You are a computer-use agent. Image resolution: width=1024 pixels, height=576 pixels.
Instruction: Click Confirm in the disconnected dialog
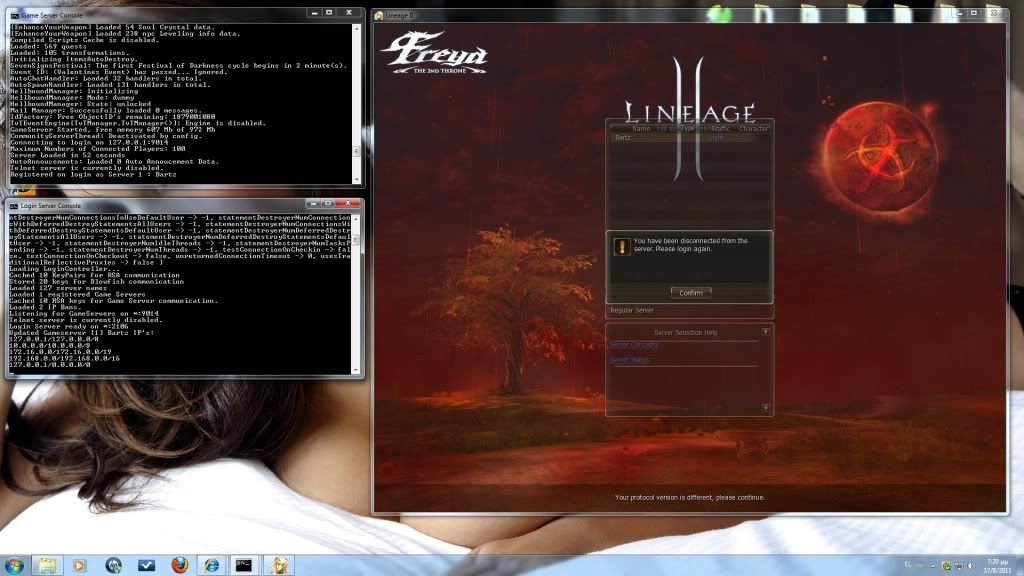pyautogui.click(x=690, y=293)
